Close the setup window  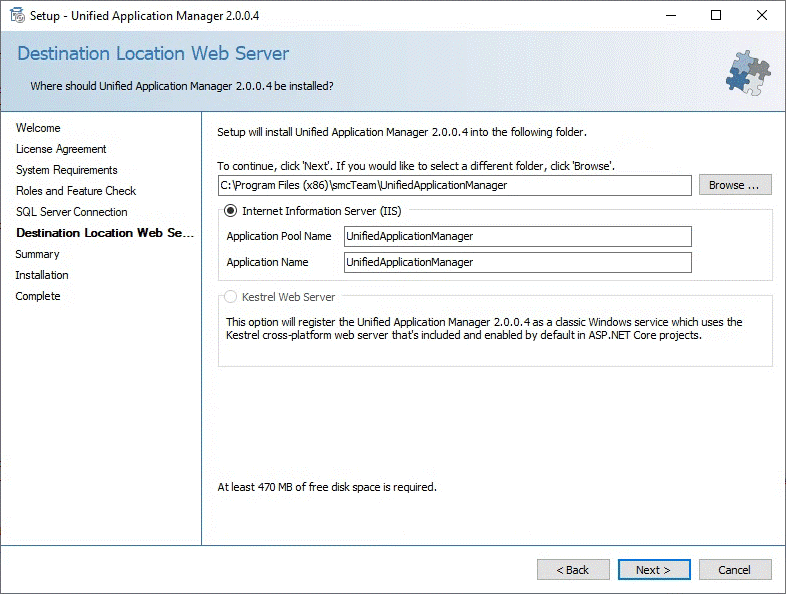[762, 16]
